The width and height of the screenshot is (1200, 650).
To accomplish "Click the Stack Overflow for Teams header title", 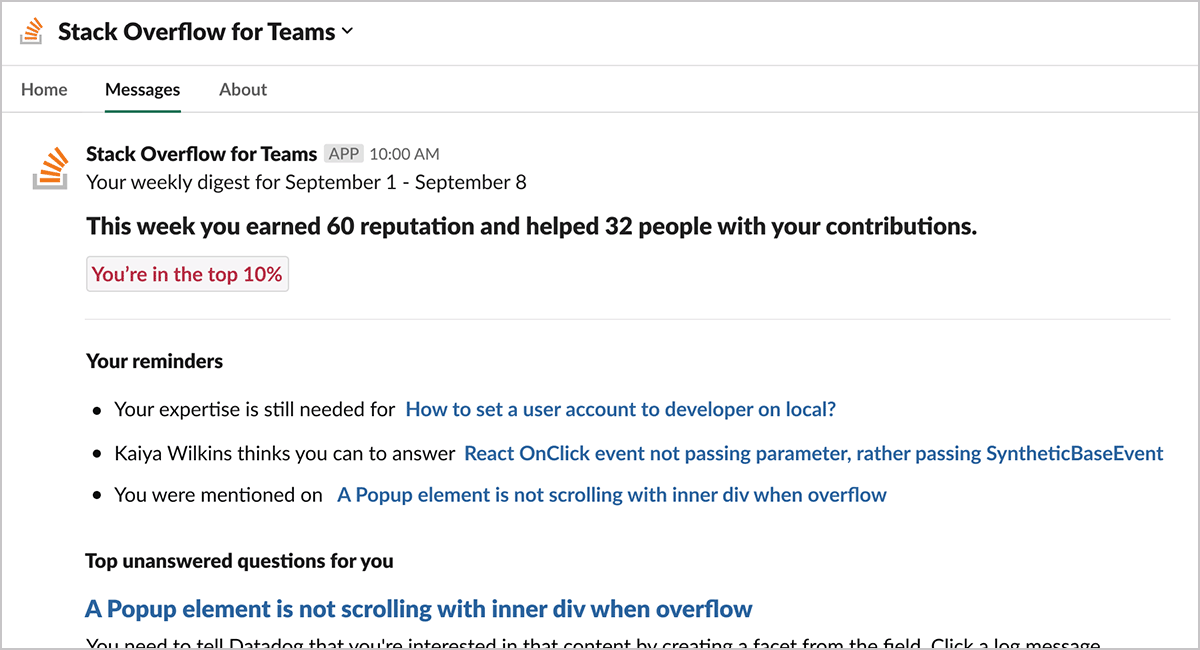I will (196, 32).
